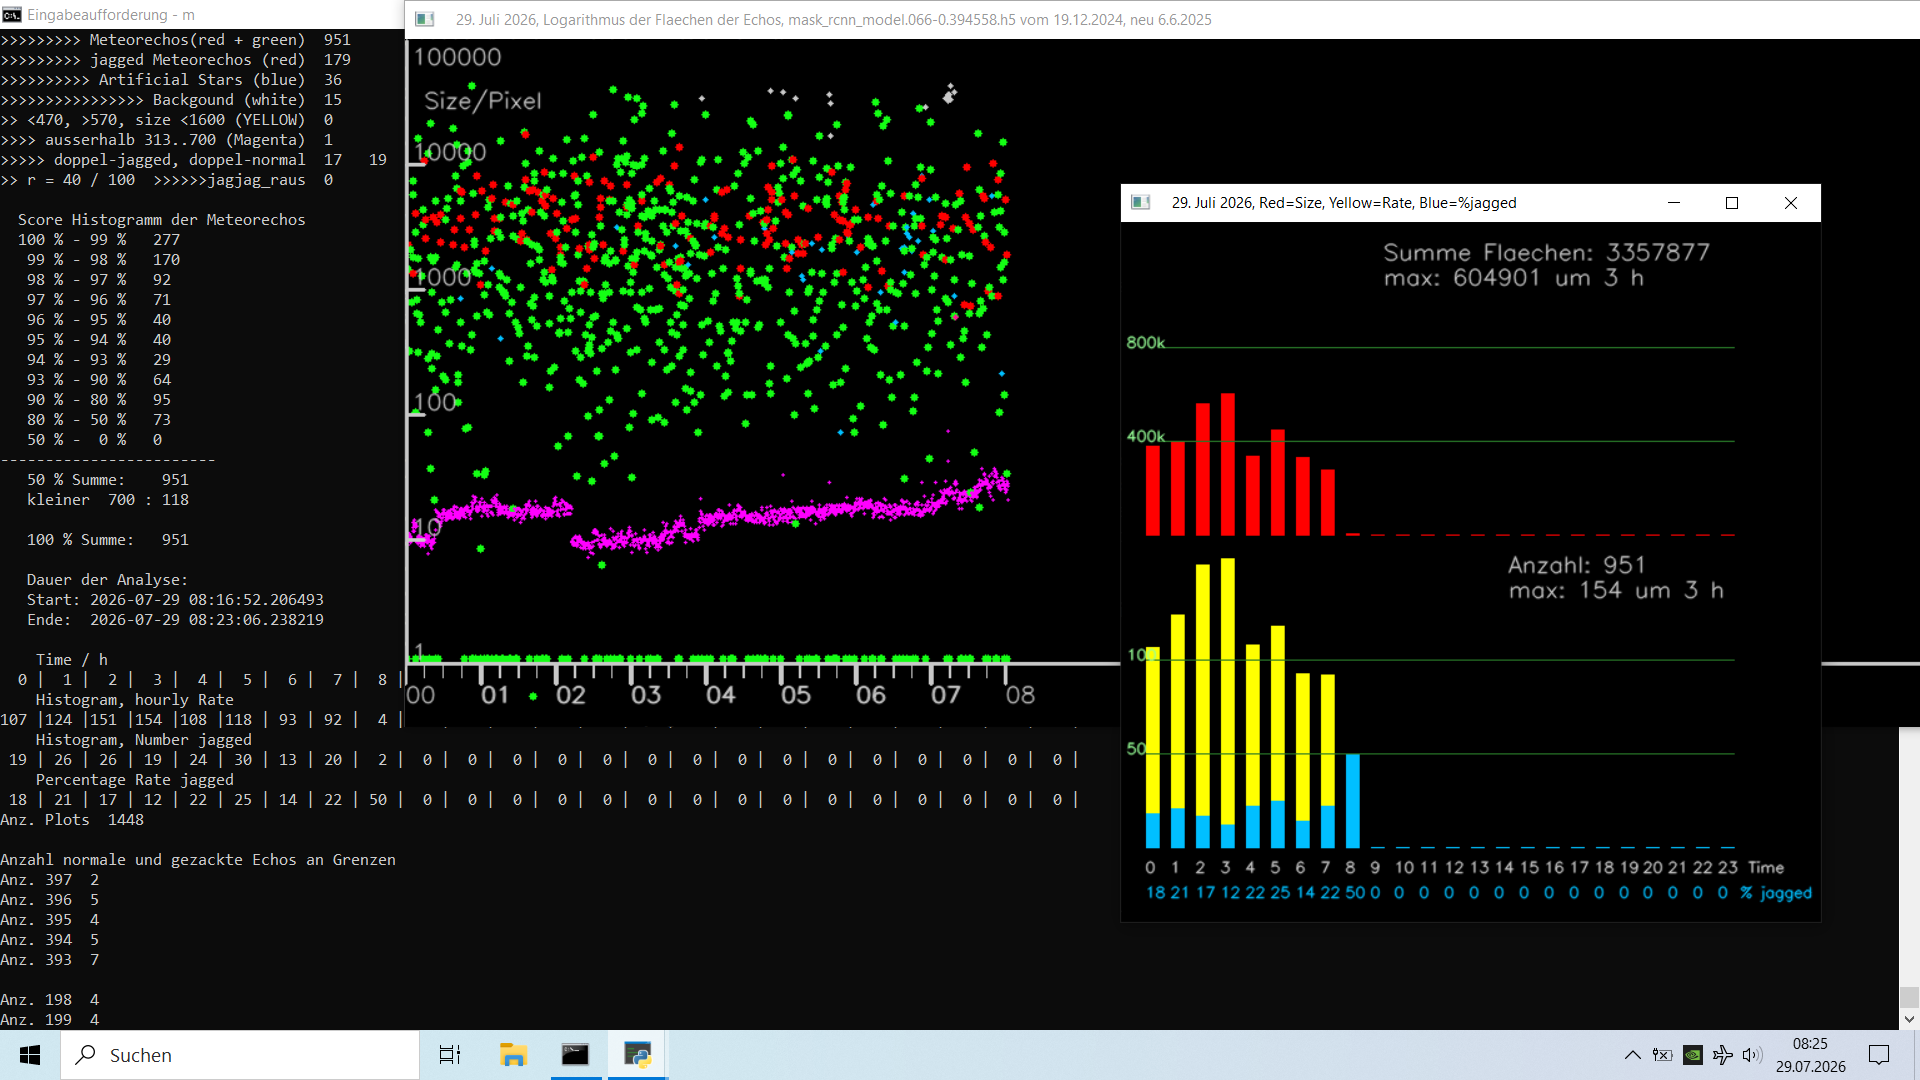Open Task View from the taskbar

(450, 1055)
